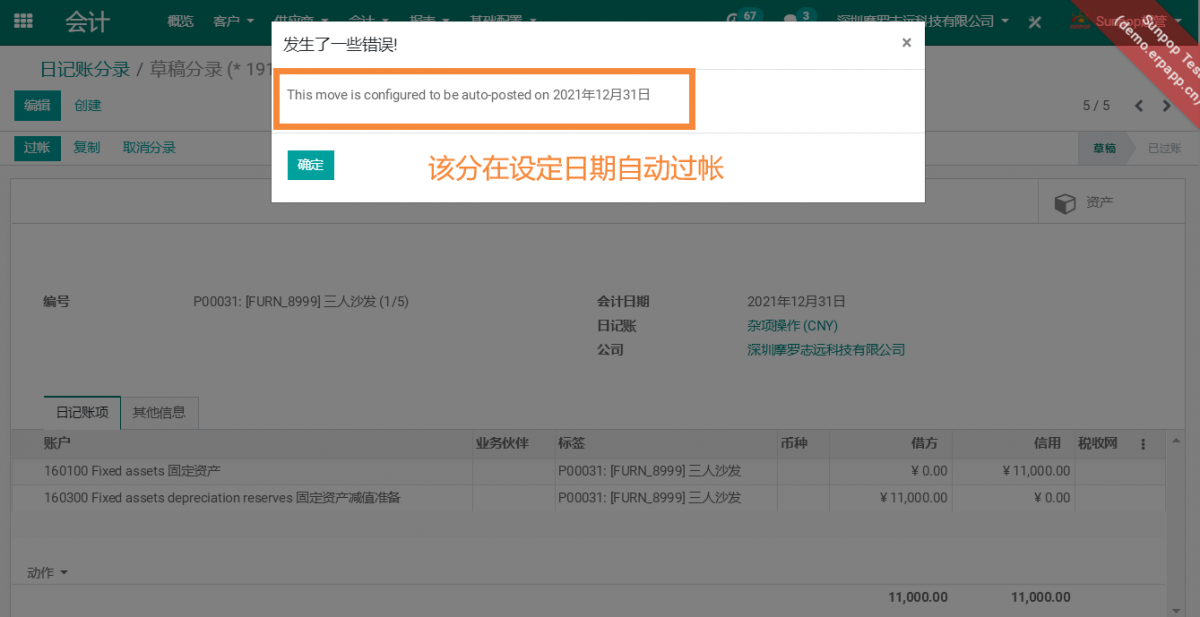Click the 编辑 button

(x=37, y=106)
